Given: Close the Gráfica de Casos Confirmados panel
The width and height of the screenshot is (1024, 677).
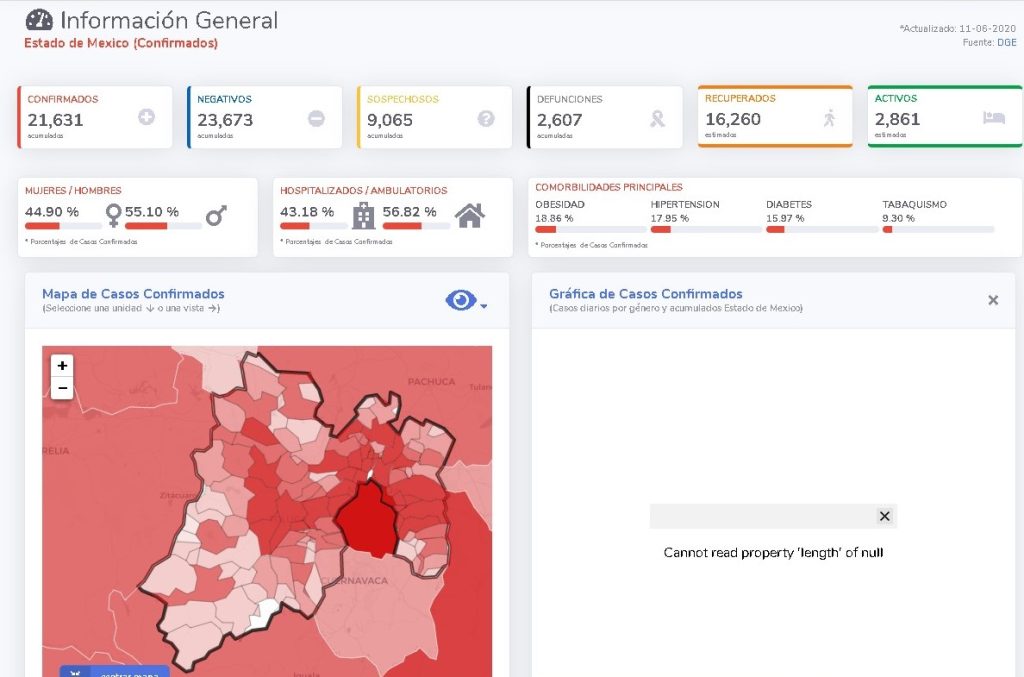Looking at the screenshot, I should point(993,300).
